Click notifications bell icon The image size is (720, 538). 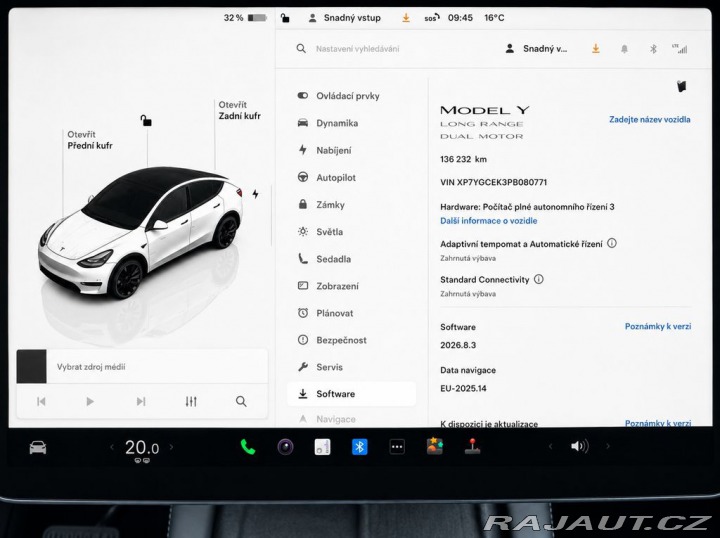tap(624, 49)
